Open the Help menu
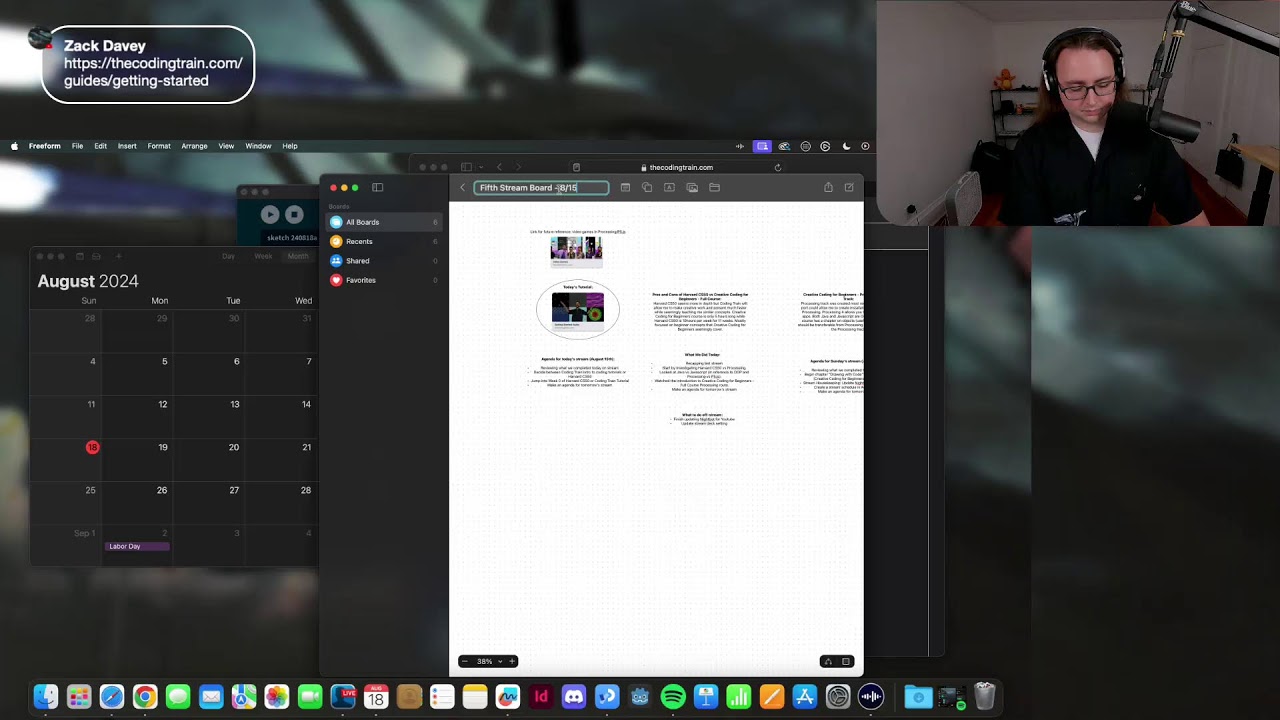1280x720 pixels. click(x=289, y=146)
